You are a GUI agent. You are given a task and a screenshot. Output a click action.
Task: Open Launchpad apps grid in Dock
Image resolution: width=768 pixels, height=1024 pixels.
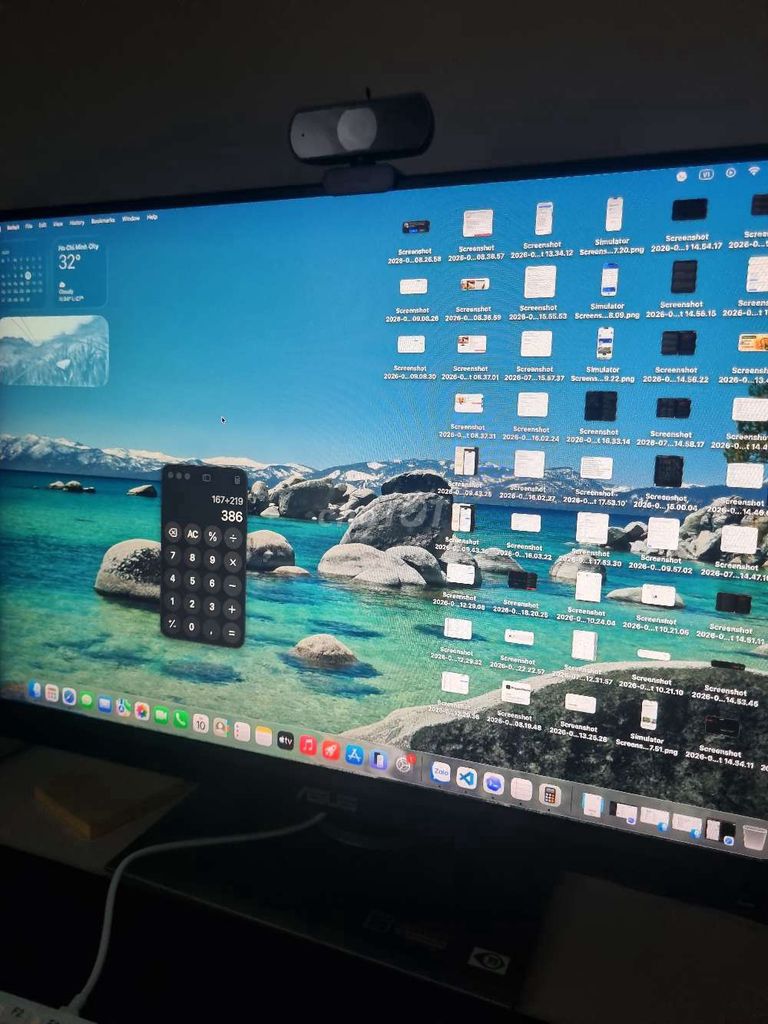(52, 693)
